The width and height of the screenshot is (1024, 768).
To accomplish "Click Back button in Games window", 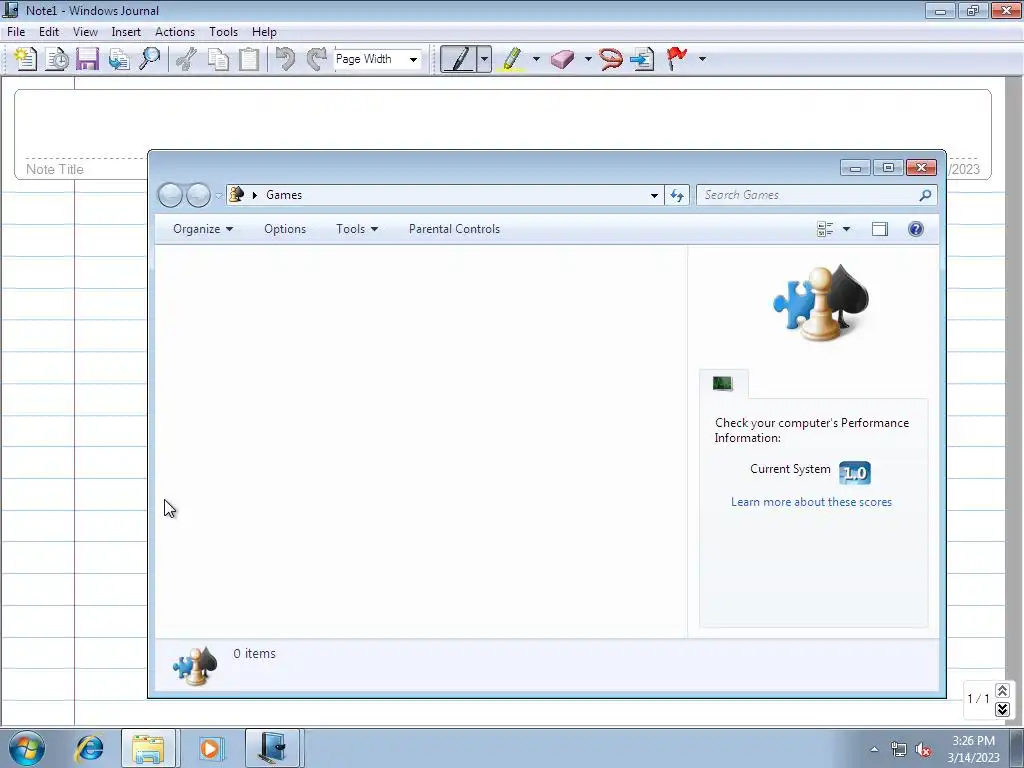I will point(170,195).
